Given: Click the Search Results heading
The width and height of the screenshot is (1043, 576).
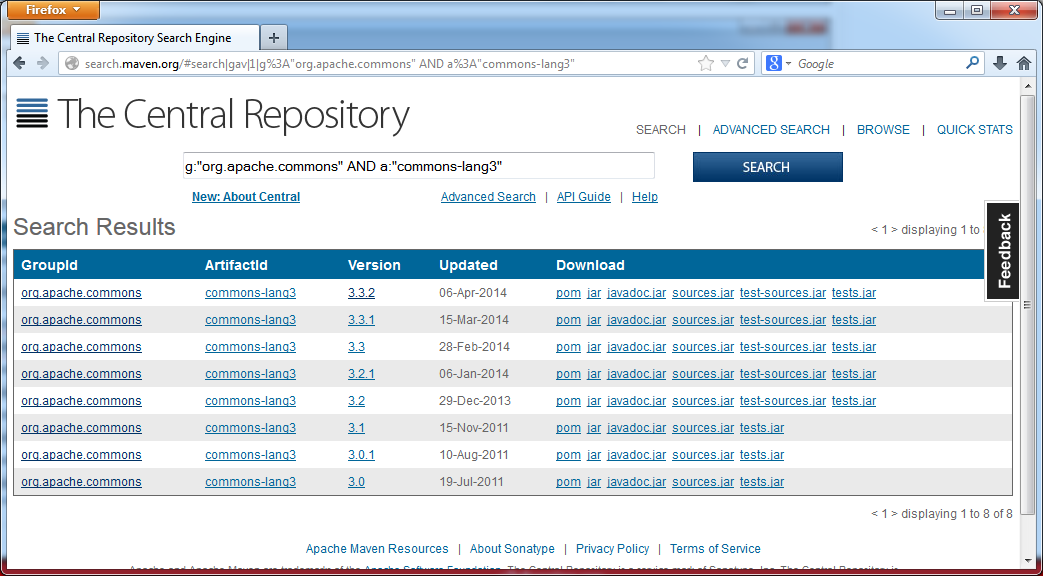Looking at the screenshot, I should click(x=94, y=227).
